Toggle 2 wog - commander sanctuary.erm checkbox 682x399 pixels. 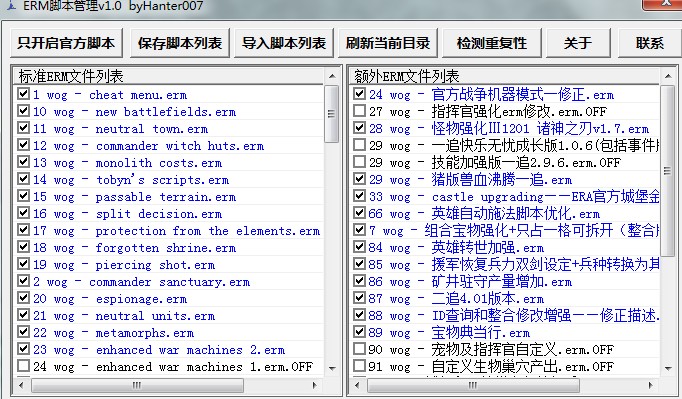tap(23, 281)
